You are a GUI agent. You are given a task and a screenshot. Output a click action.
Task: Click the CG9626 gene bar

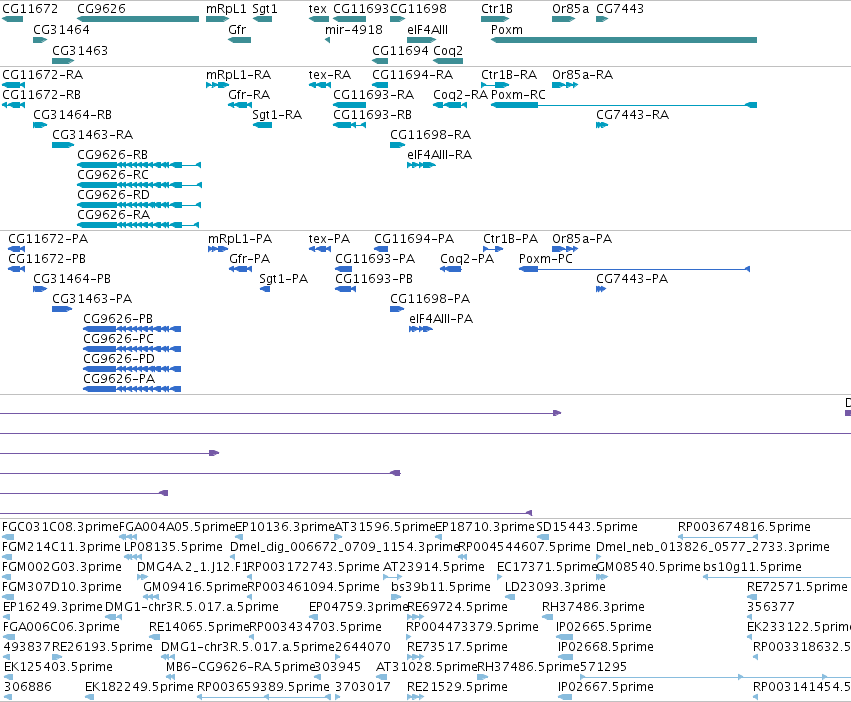tap(138, 19)
